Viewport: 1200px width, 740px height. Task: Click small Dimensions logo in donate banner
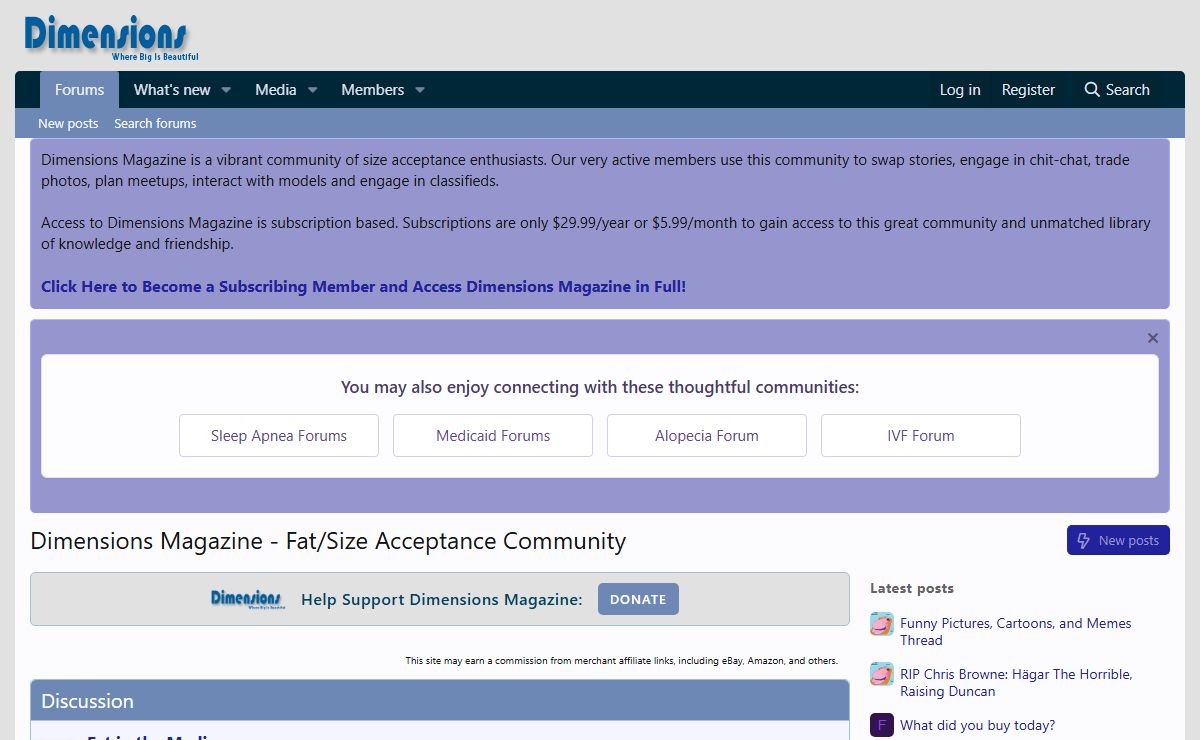pos(246,599)
